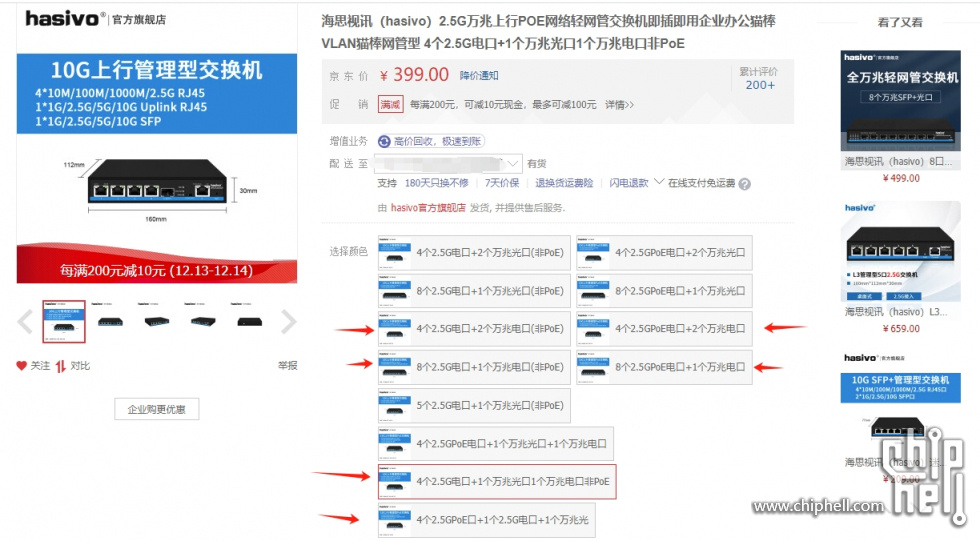Choose option 8个2.5G电口+1个万兆电口(非PoE)

pyautogui.click(x=474, y=367)
